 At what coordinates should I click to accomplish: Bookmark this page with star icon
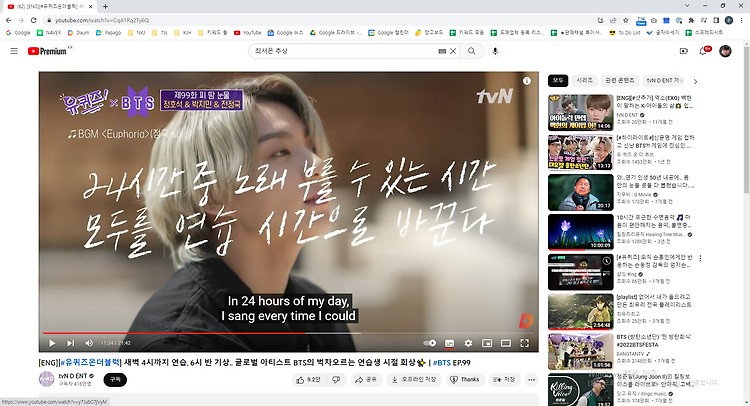[x=626, y=21]
